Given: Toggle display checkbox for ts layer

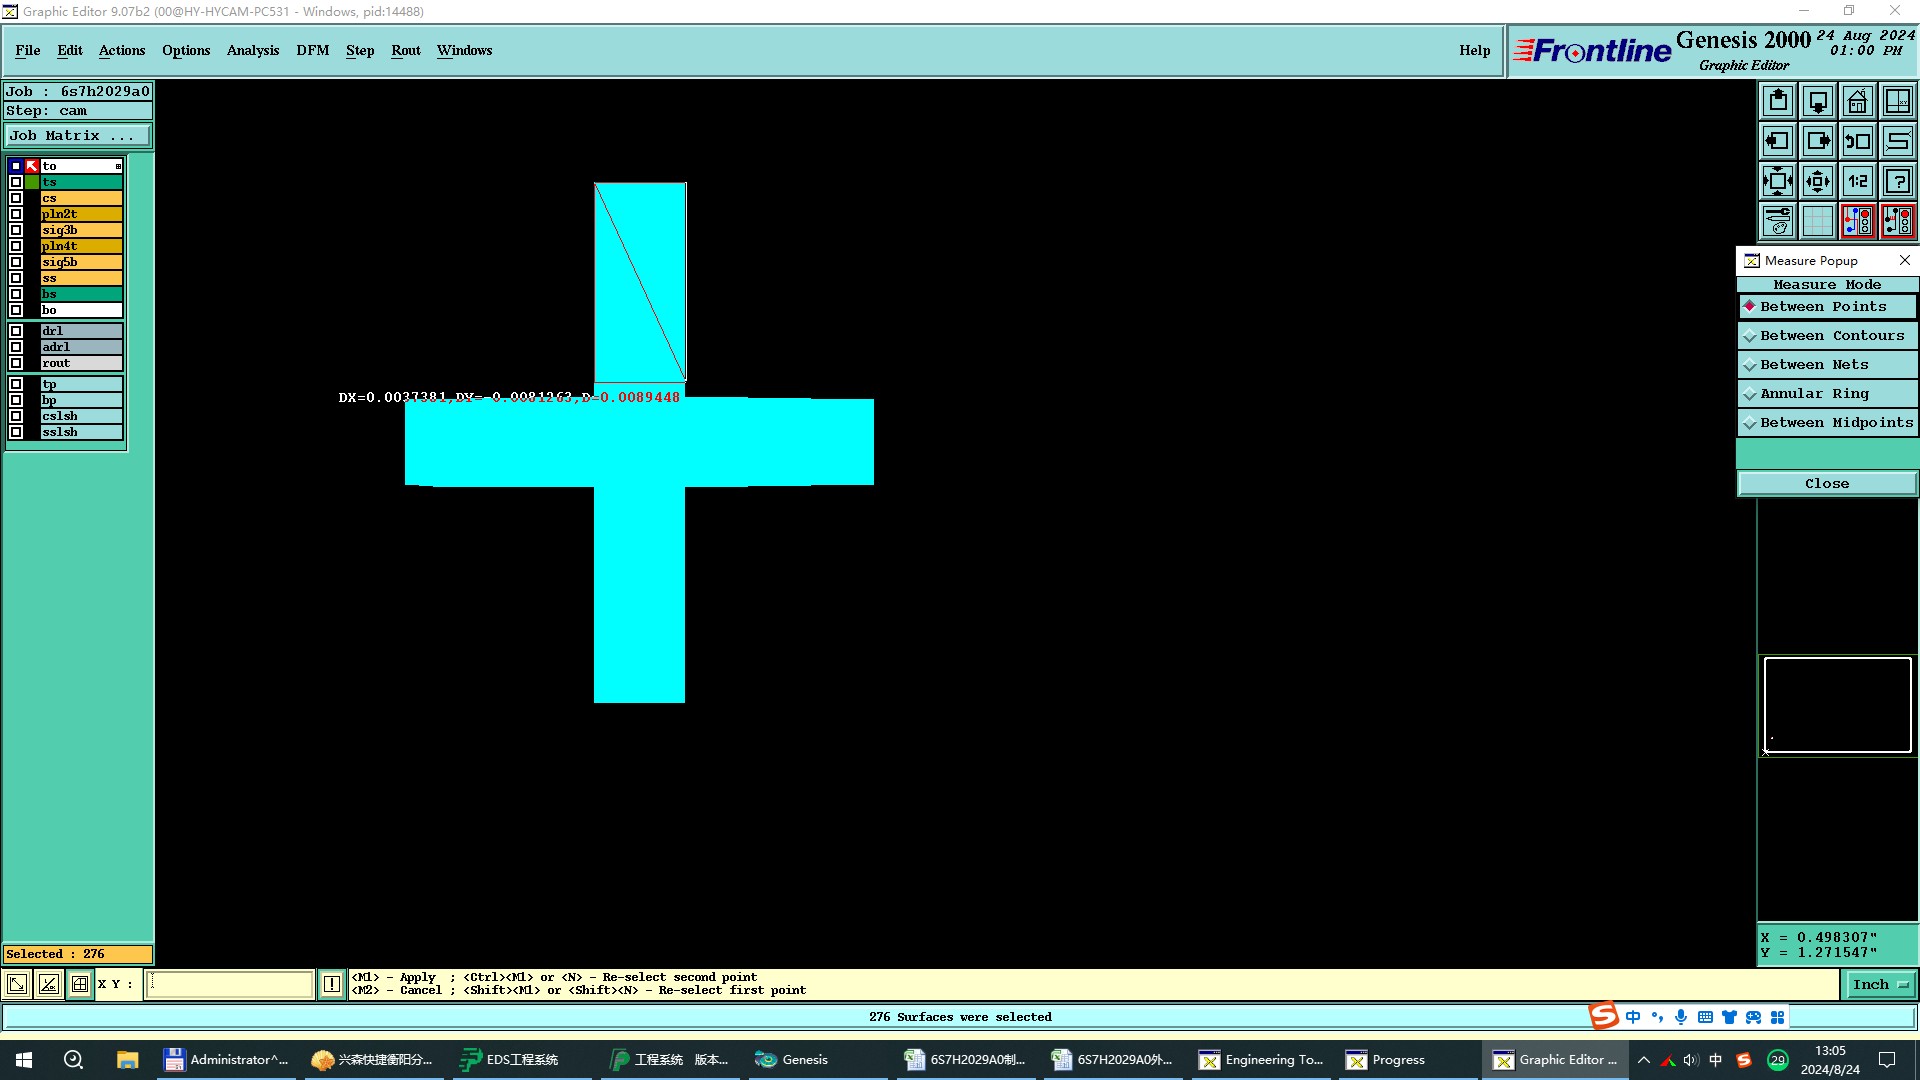Looking at the screenshot, I should click(x=16, y=182).
